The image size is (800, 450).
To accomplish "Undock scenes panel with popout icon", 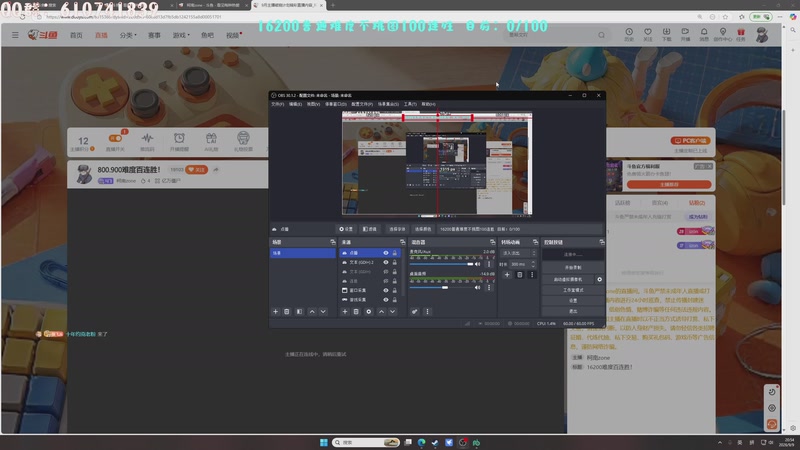I will [333, 242].
